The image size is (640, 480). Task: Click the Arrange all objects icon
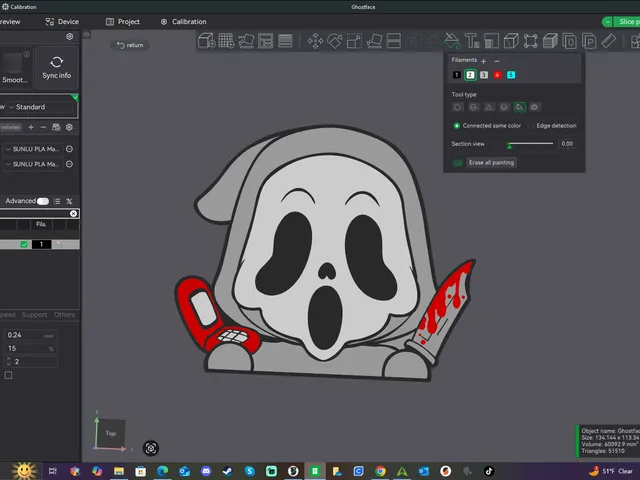265,41
